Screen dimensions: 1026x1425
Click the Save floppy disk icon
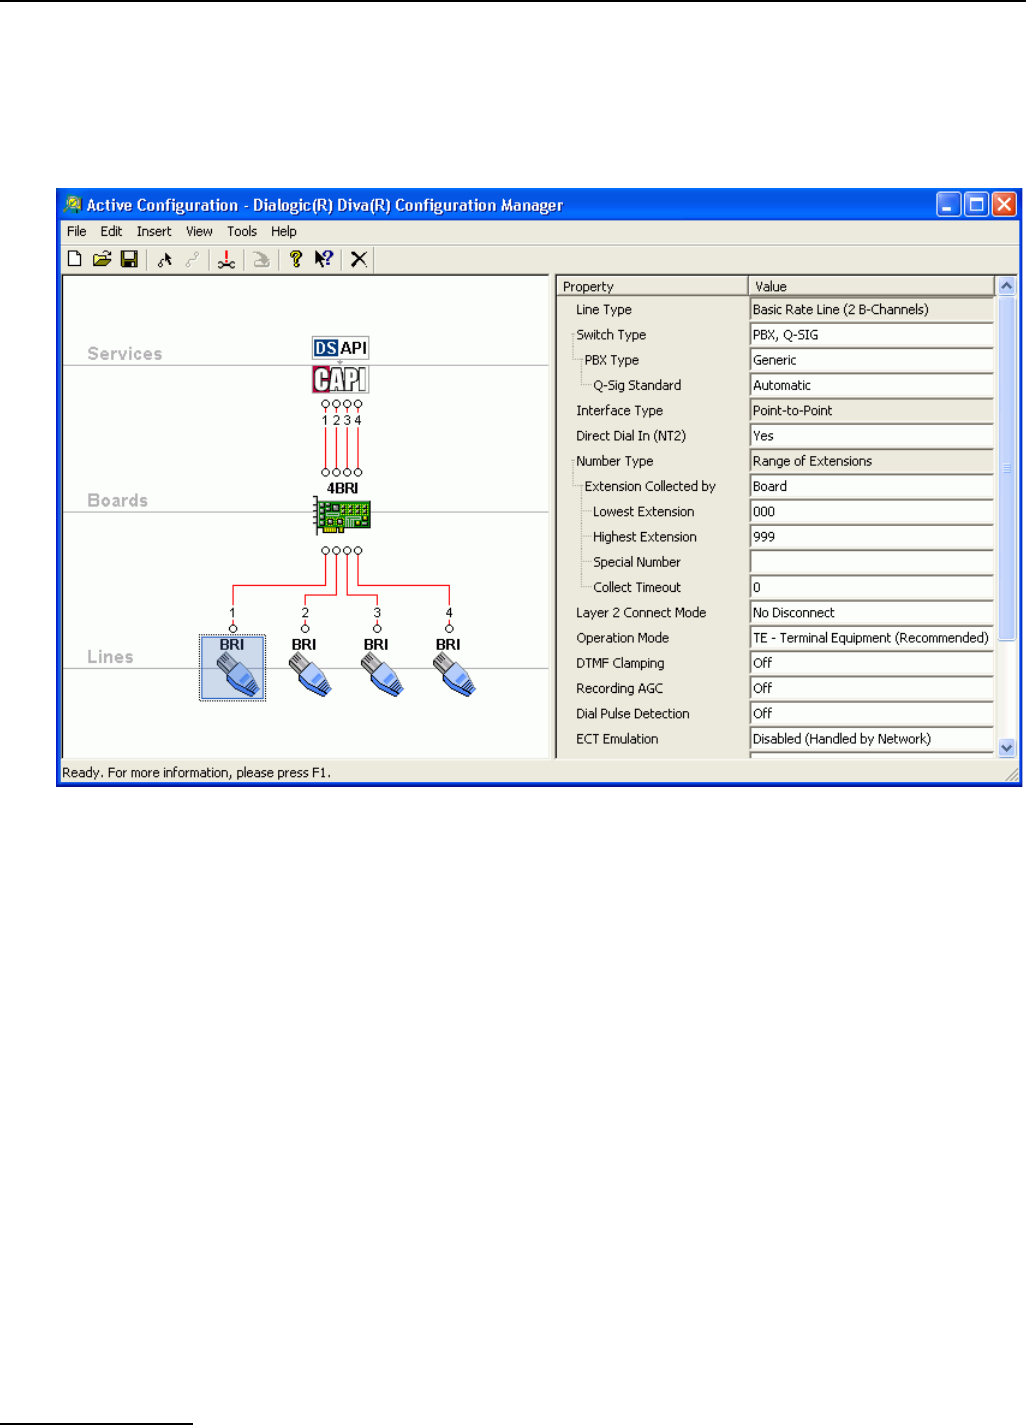coord(129,259)
